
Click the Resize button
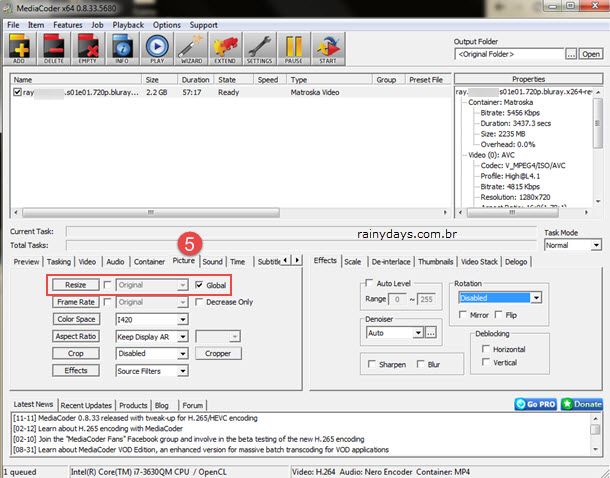tap(75, 285)
